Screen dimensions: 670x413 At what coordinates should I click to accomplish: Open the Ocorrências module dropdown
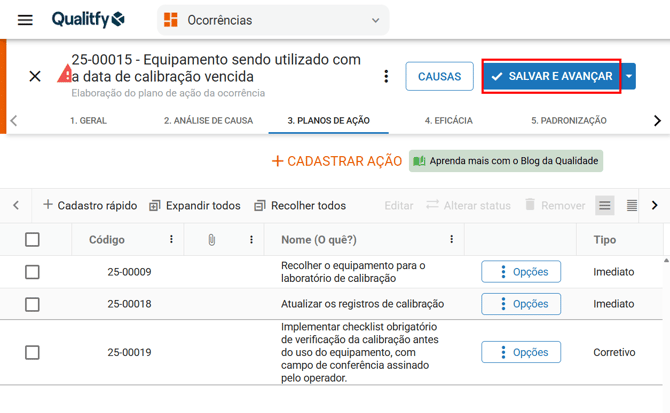[273, 20]
